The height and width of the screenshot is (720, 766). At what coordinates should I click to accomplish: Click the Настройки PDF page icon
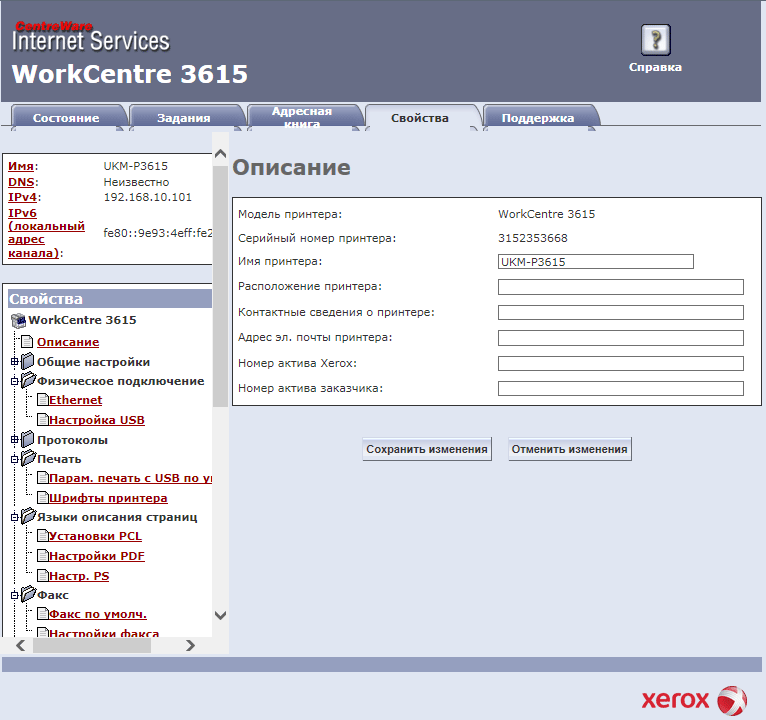(43, 556)
